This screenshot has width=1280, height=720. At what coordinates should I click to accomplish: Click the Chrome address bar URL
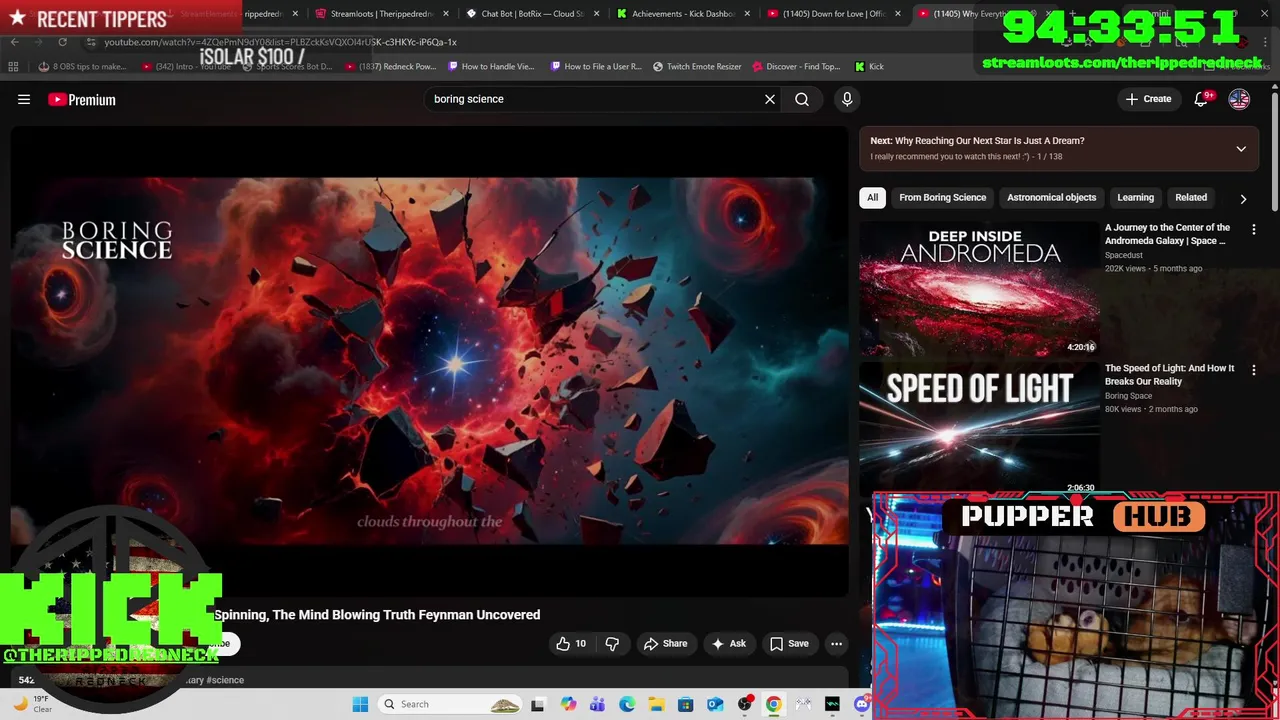pos(280,42)
